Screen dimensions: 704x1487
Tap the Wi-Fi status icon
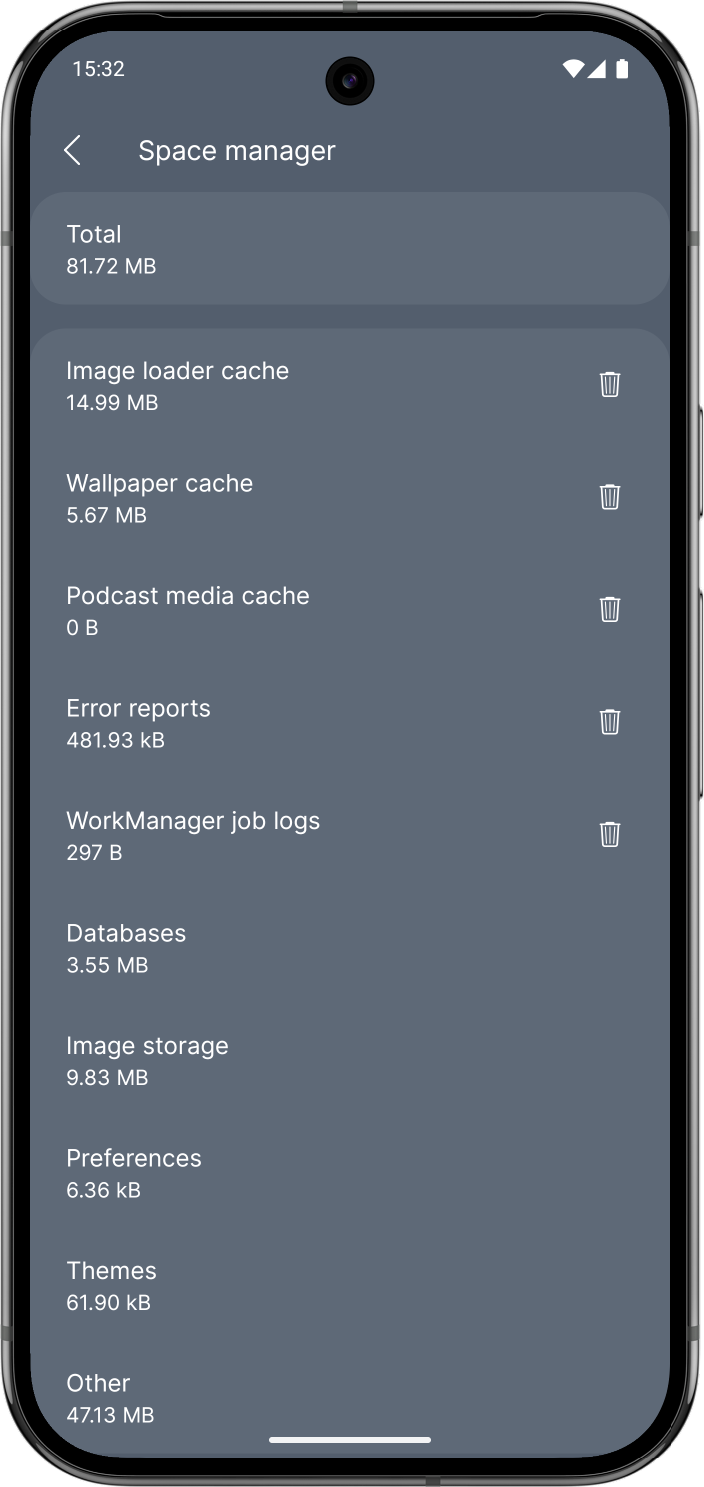(x=573, y=69)
